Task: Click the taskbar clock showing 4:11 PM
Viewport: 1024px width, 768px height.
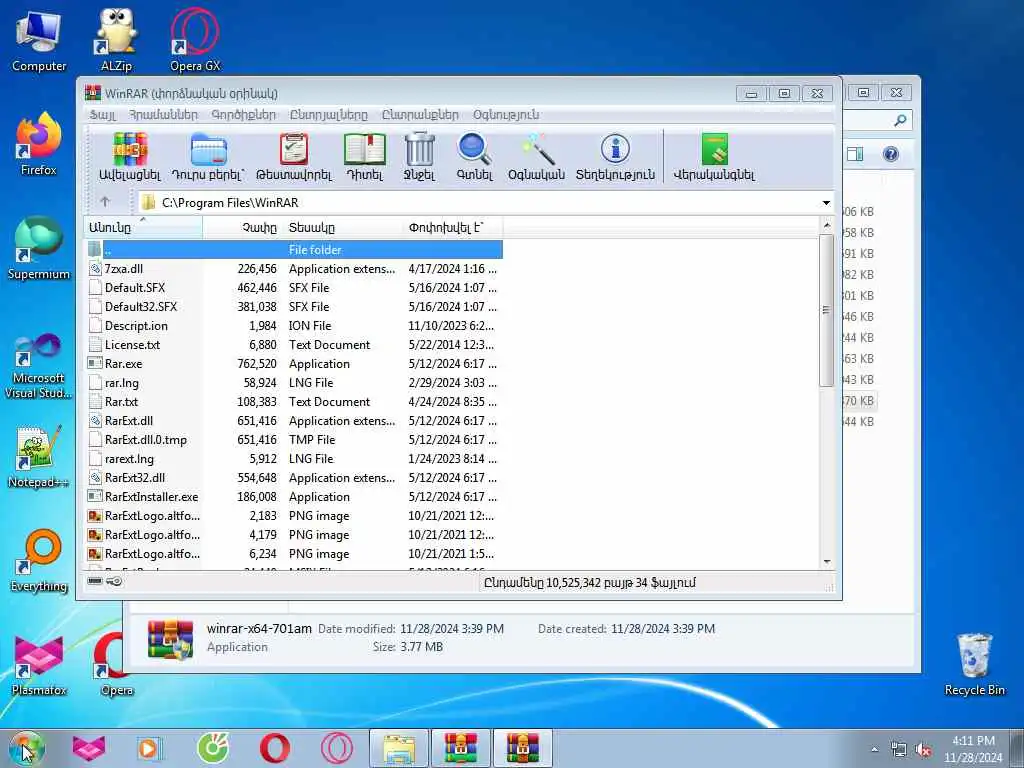Action: point(973,748)
